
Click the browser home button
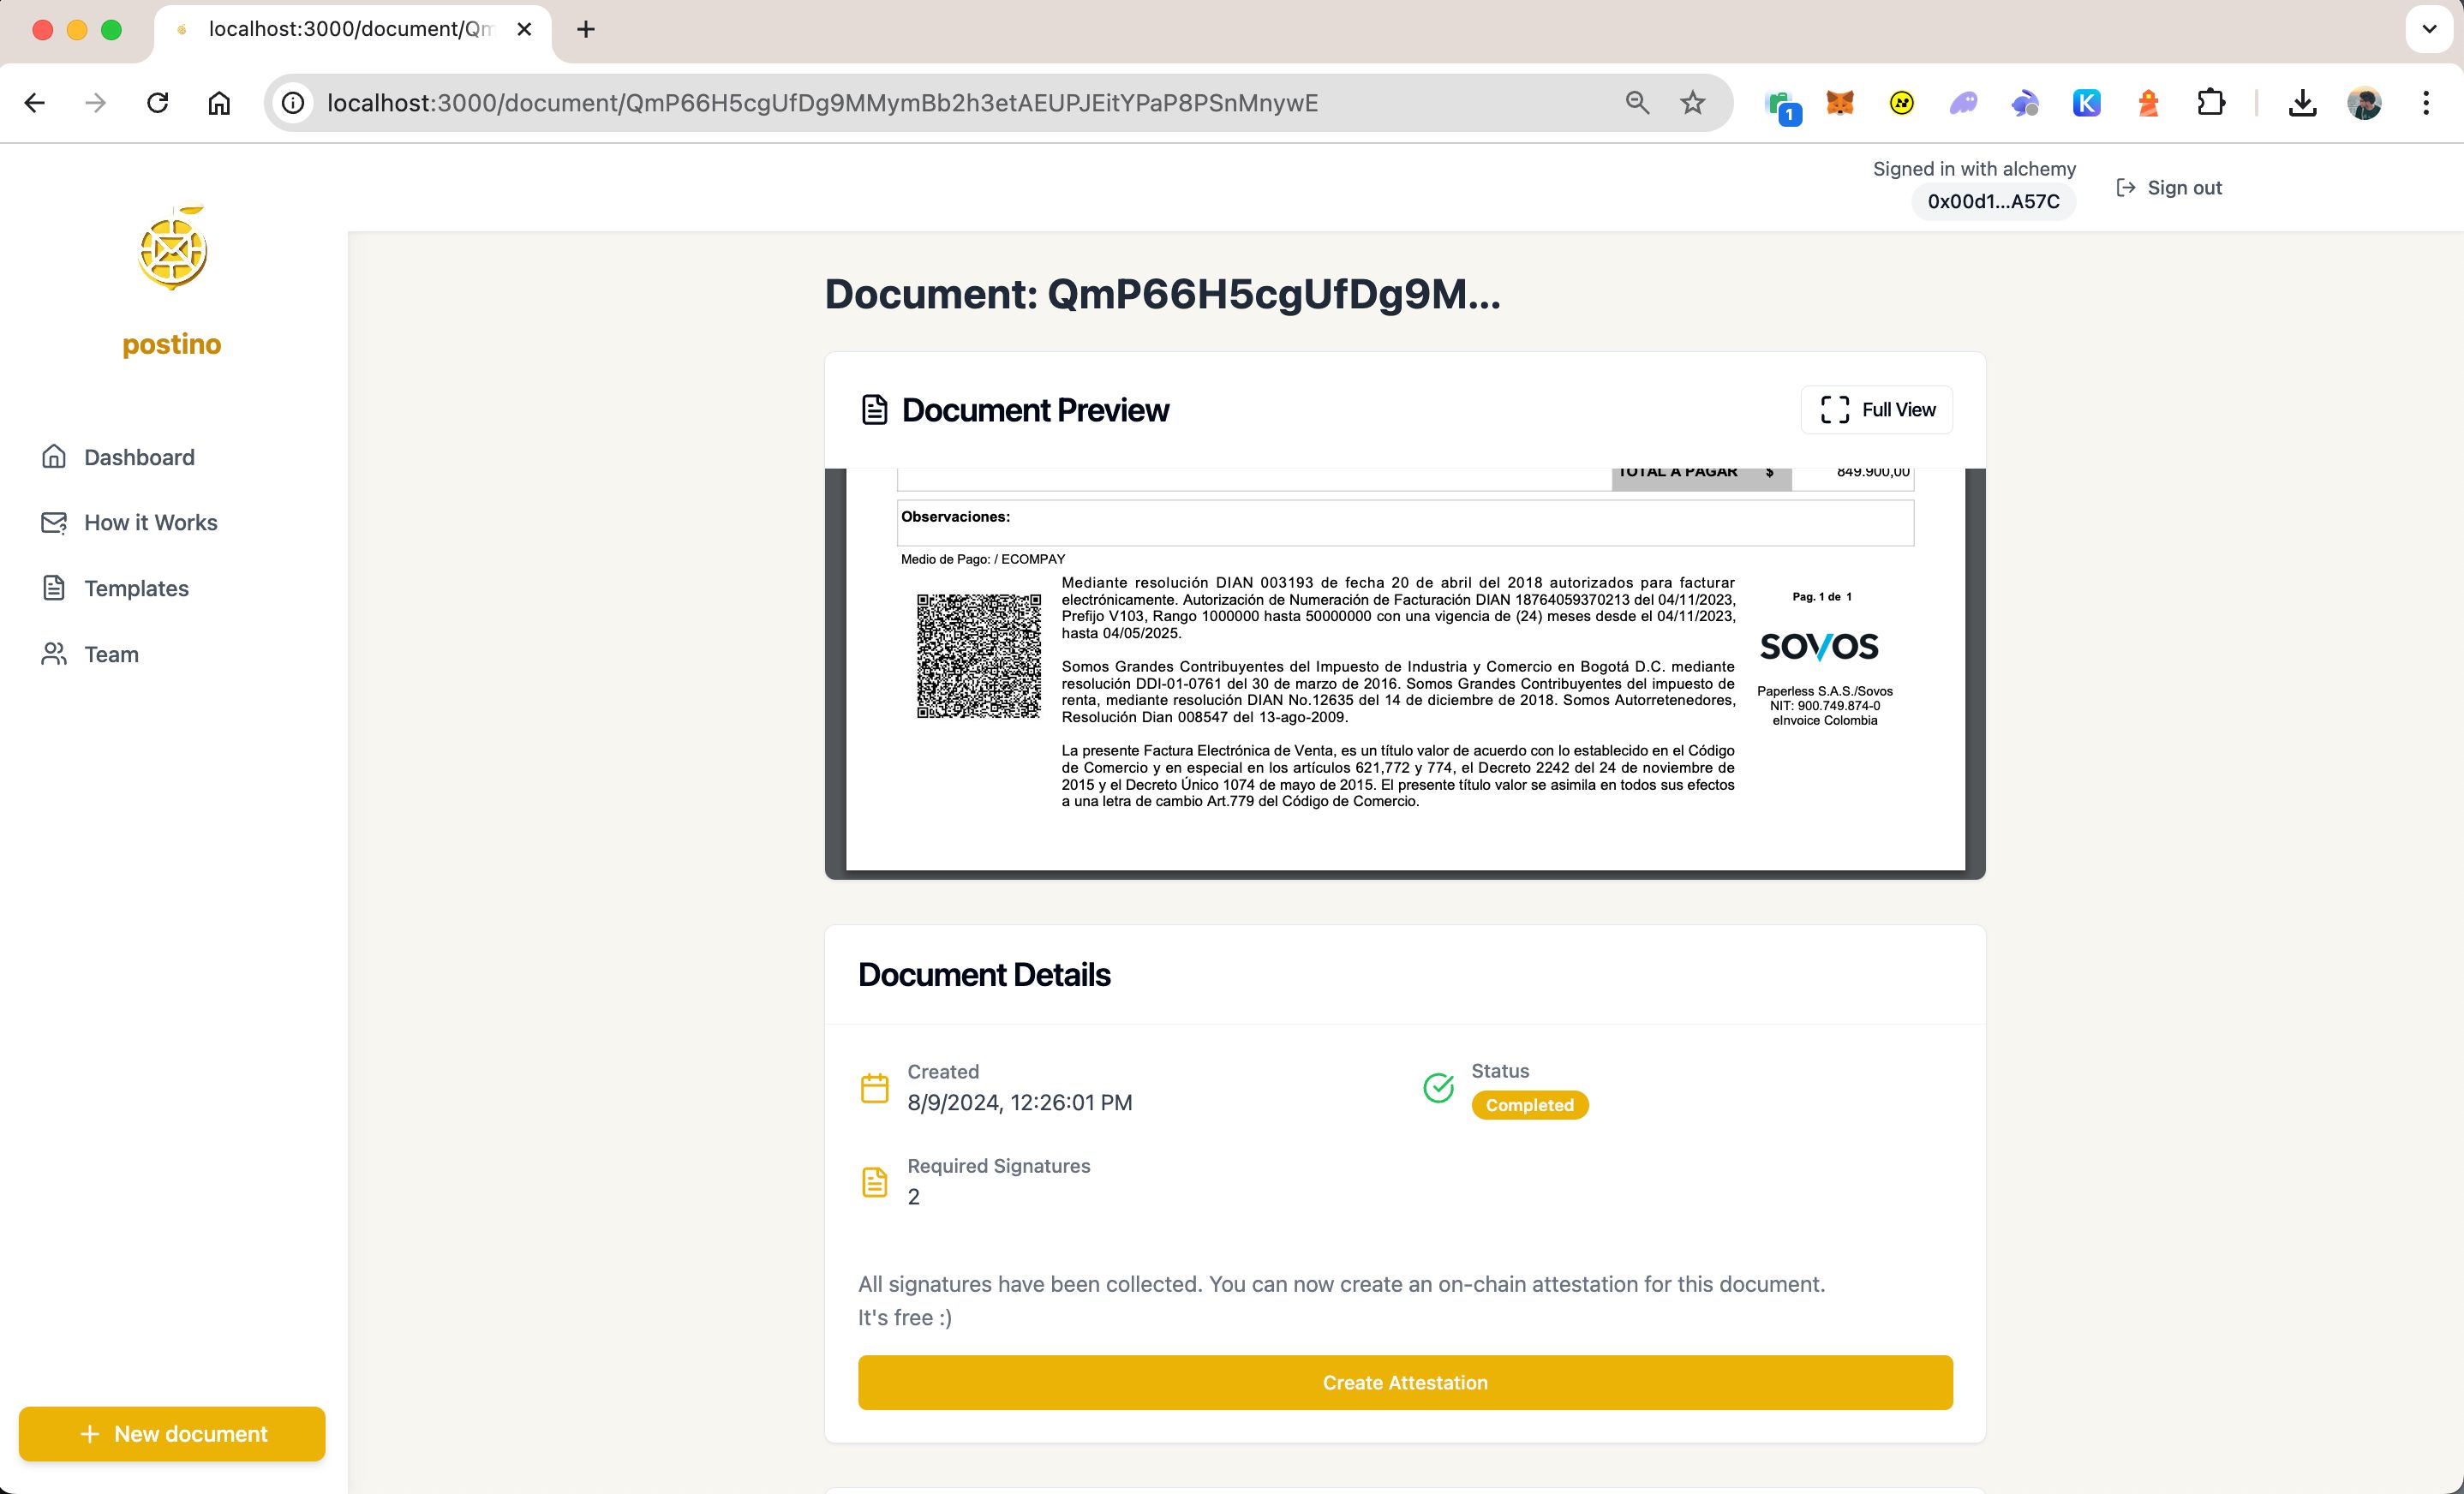click(219, 103)
